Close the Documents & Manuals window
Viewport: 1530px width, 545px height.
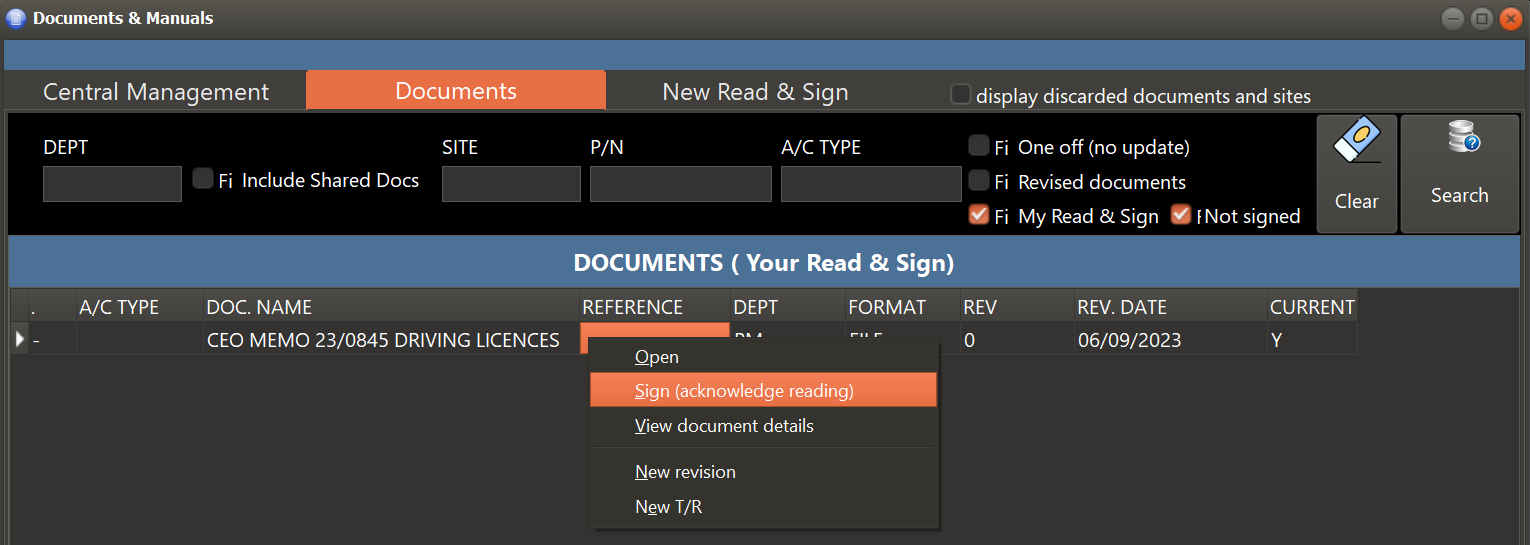coord(1510,18)
